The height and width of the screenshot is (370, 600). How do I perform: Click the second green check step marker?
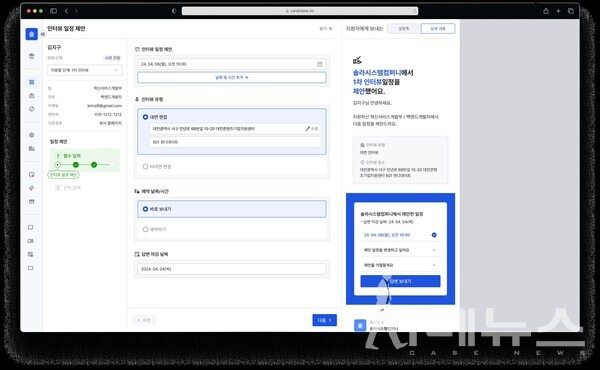coord(76,165)
